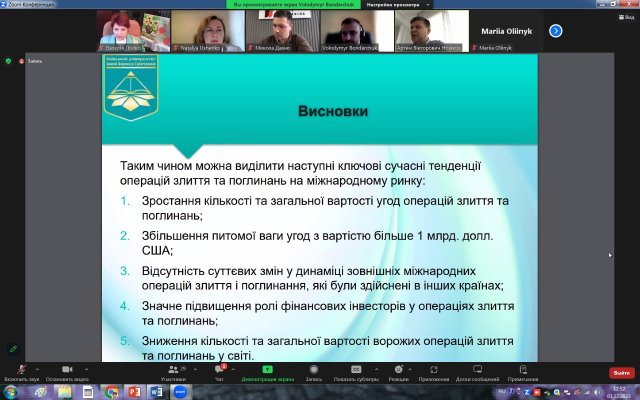Show next participants with the blue arrow

[556, 30]
